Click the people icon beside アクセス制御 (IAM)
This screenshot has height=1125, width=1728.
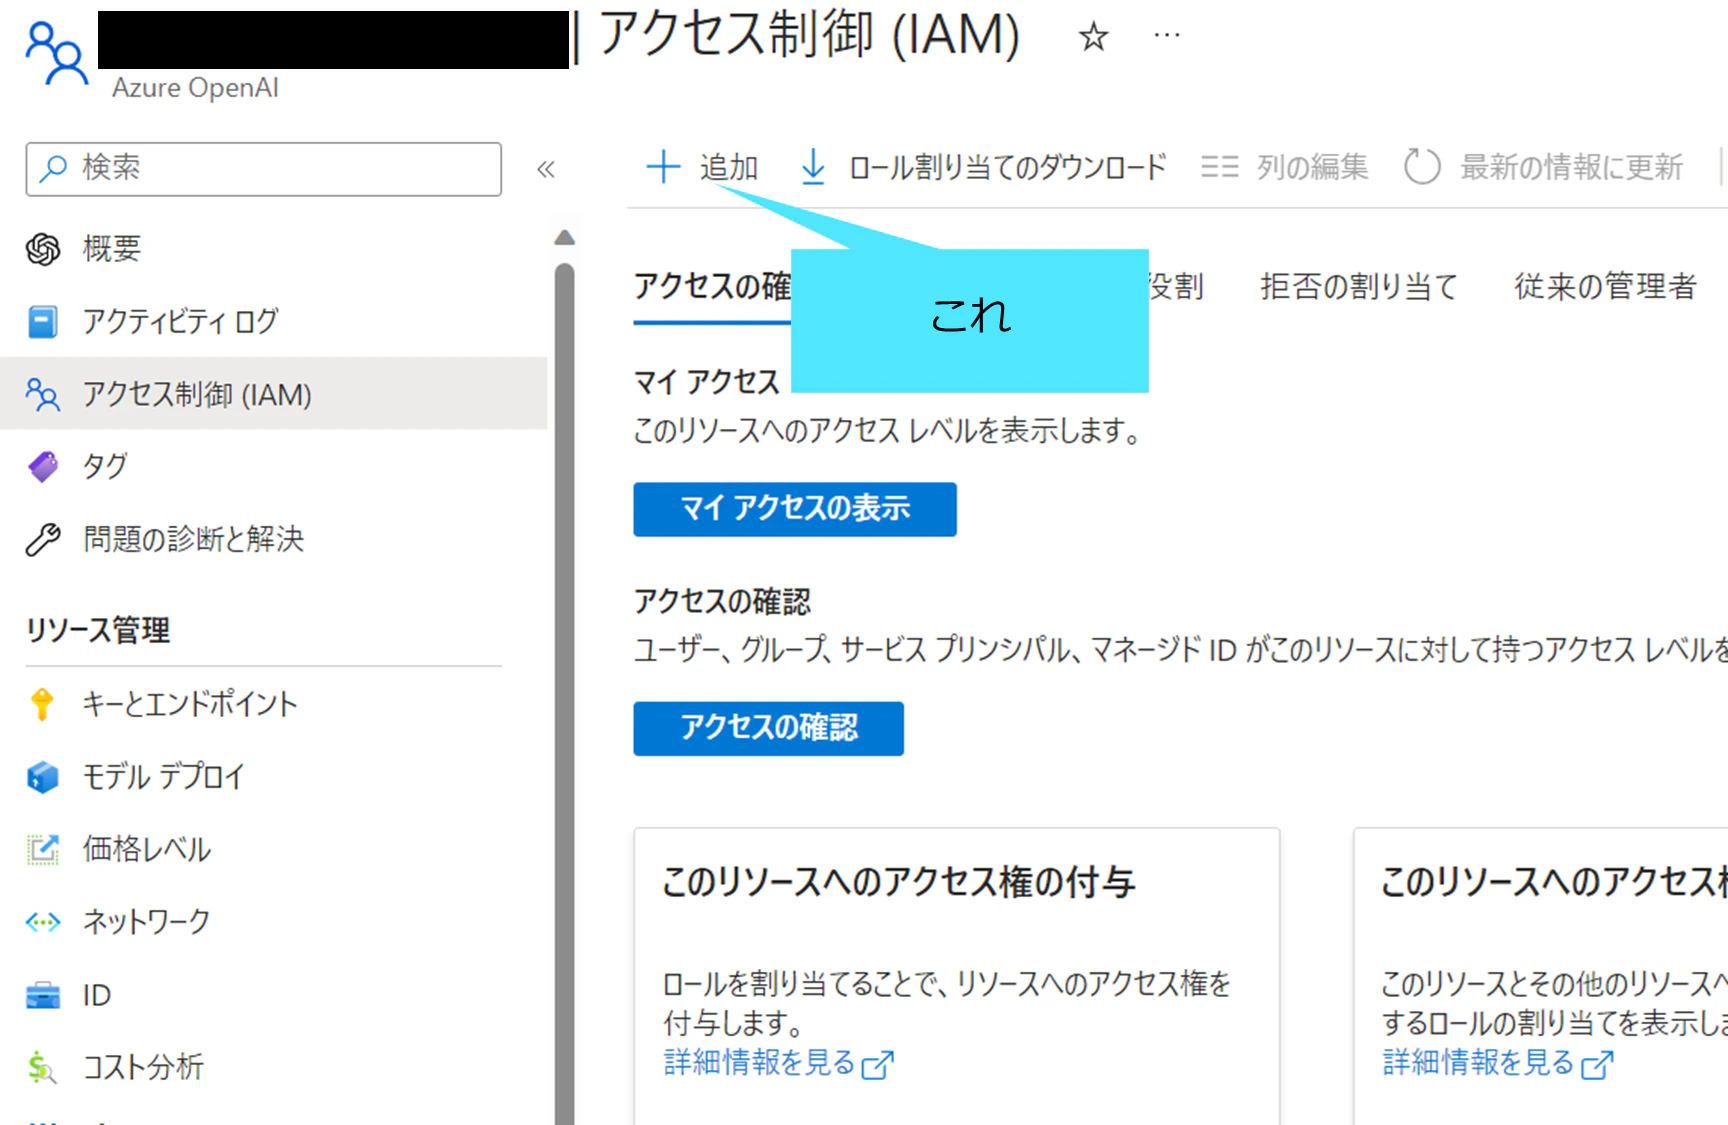pos(42,395)
